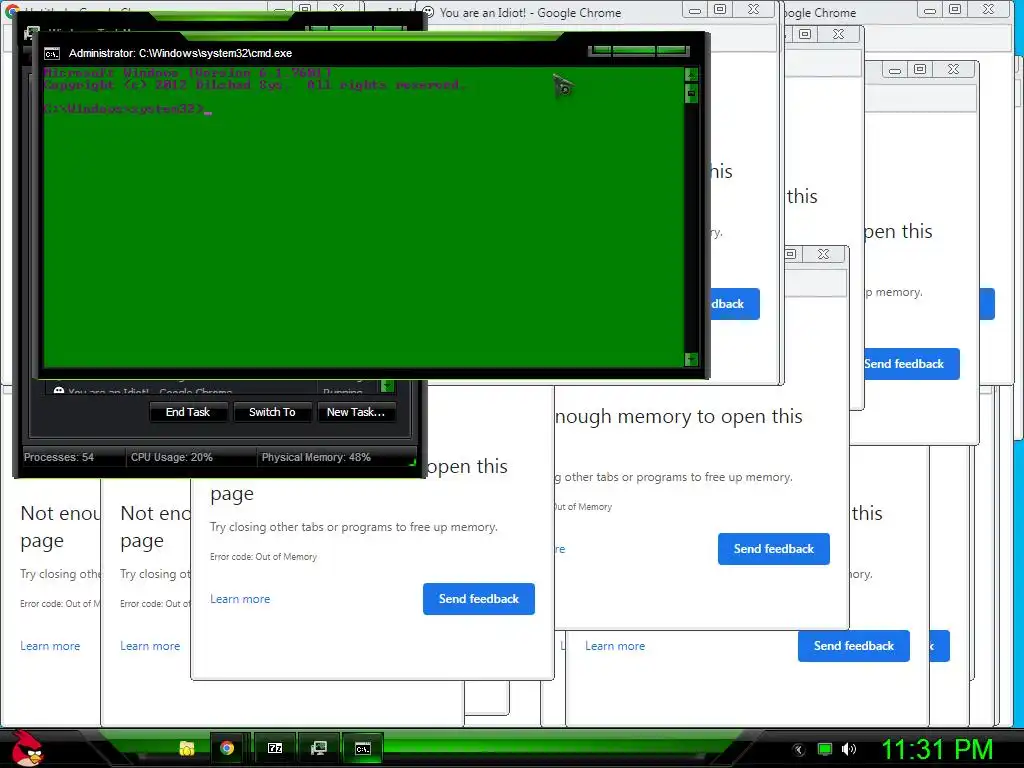
Task: Switch to cmd.exe taskbar icon
Action: [x=362, y=748]
